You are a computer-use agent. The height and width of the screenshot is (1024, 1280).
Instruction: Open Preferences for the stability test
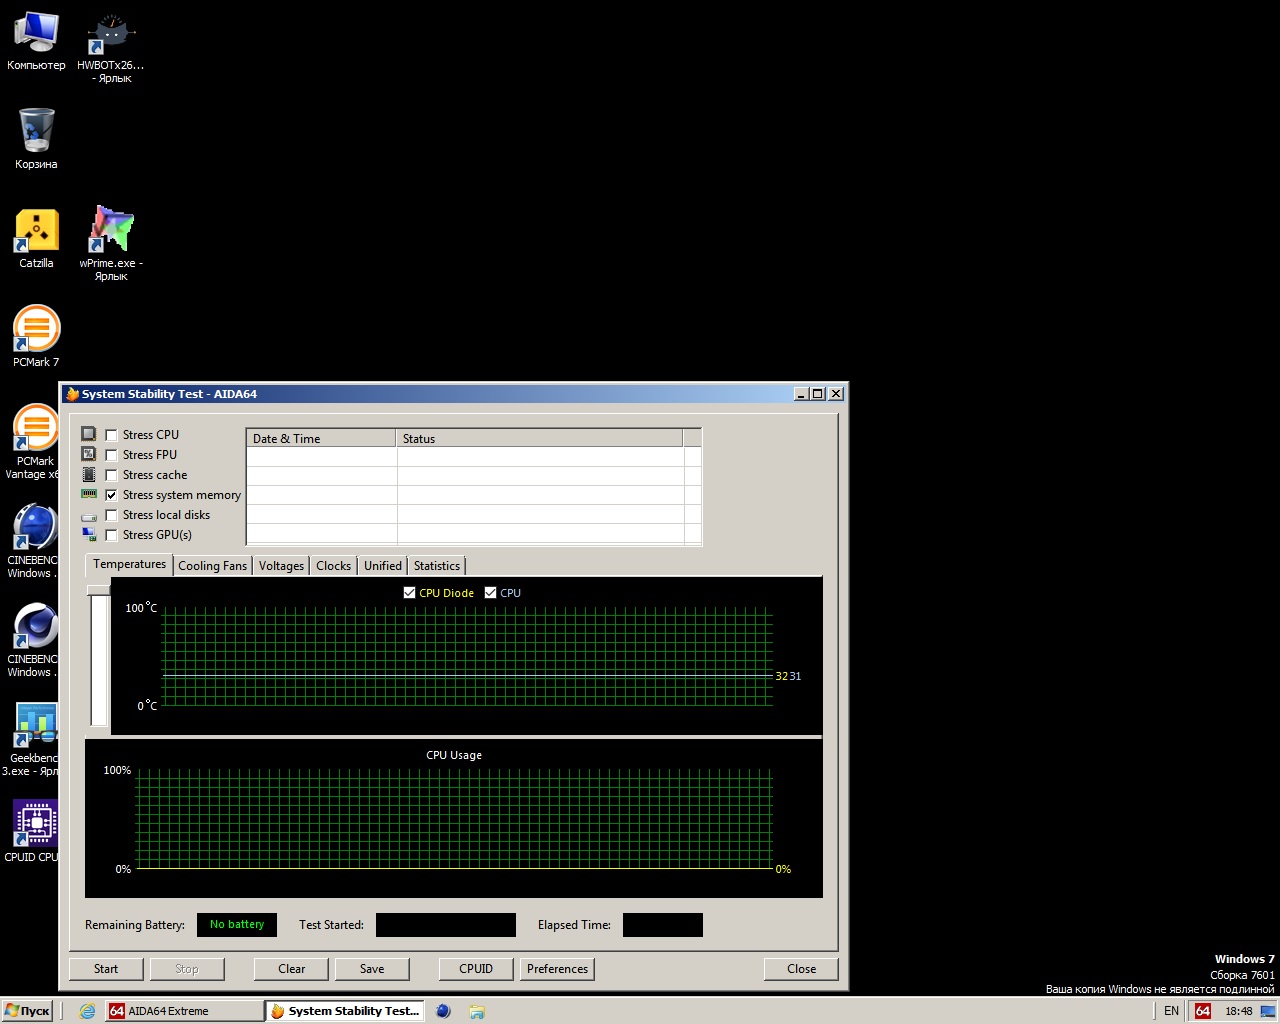tap(558, 969)
